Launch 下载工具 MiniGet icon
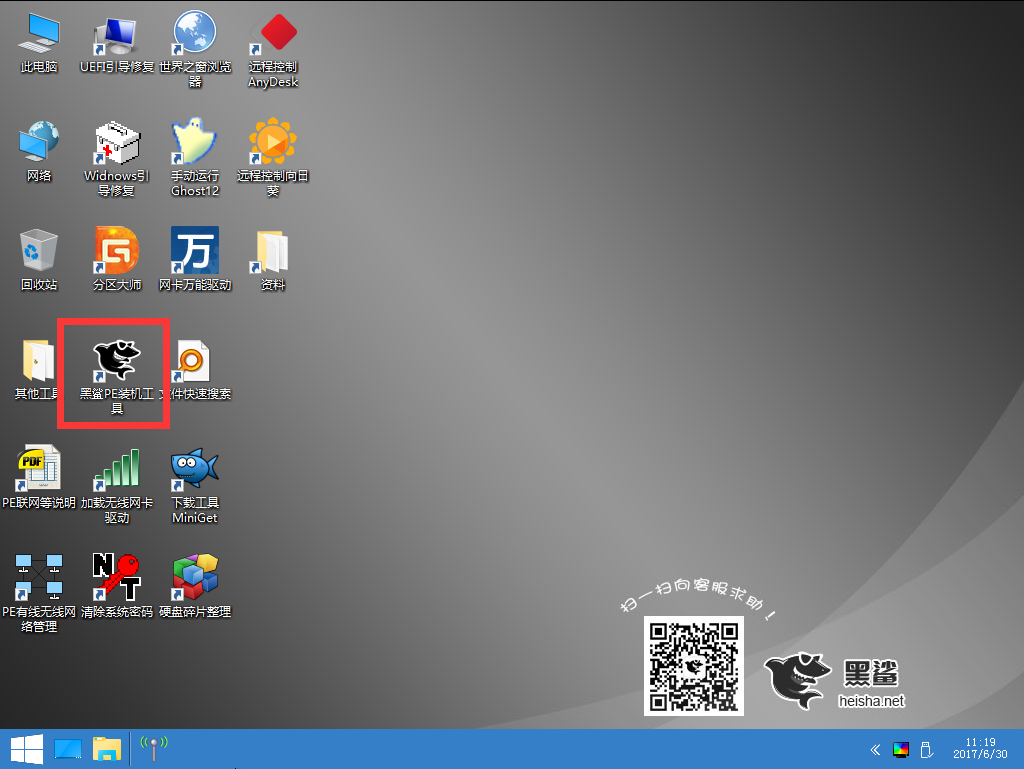 195,486
